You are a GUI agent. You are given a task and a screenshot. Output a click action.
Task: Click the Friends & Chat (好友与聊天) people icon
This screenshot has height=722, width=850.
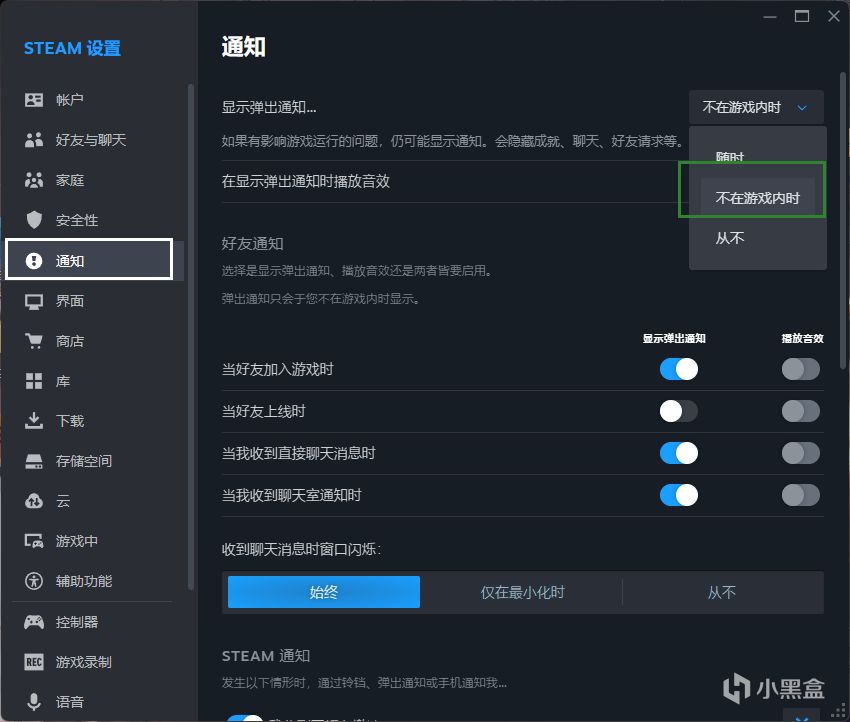coord(34,140)
